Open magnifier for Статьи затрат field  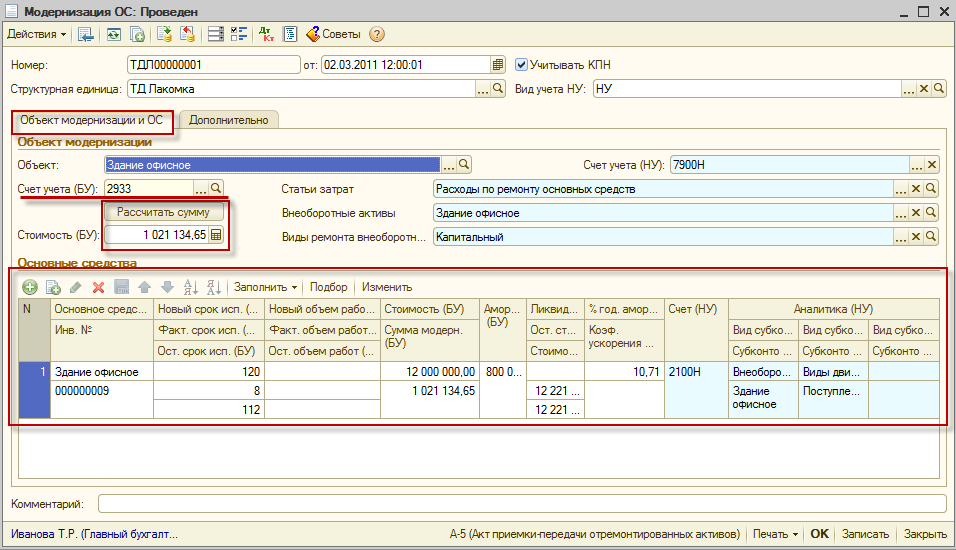pos(931,189)
